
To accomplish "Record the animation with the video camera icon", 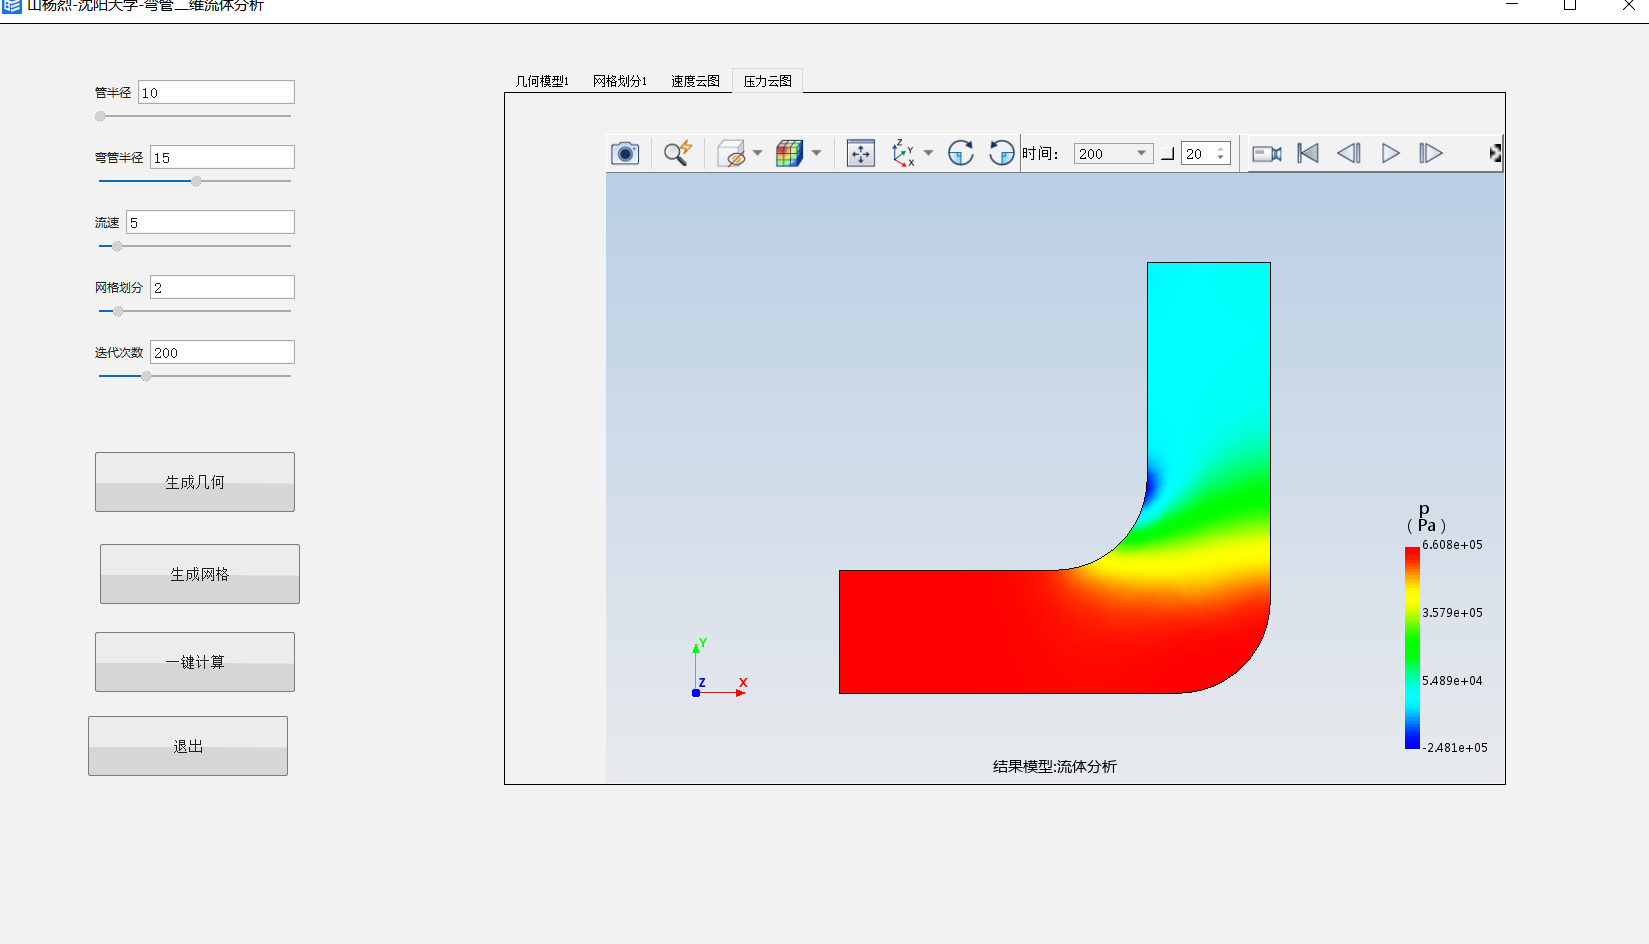I will point(1267,153).
